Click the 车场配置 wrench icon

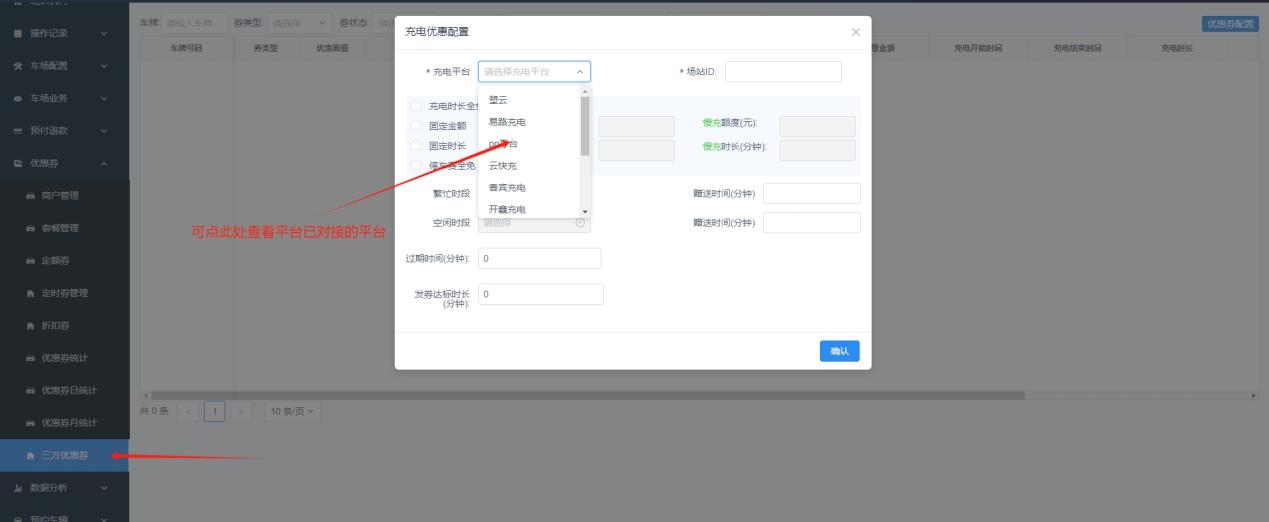[x=17, y=67]
